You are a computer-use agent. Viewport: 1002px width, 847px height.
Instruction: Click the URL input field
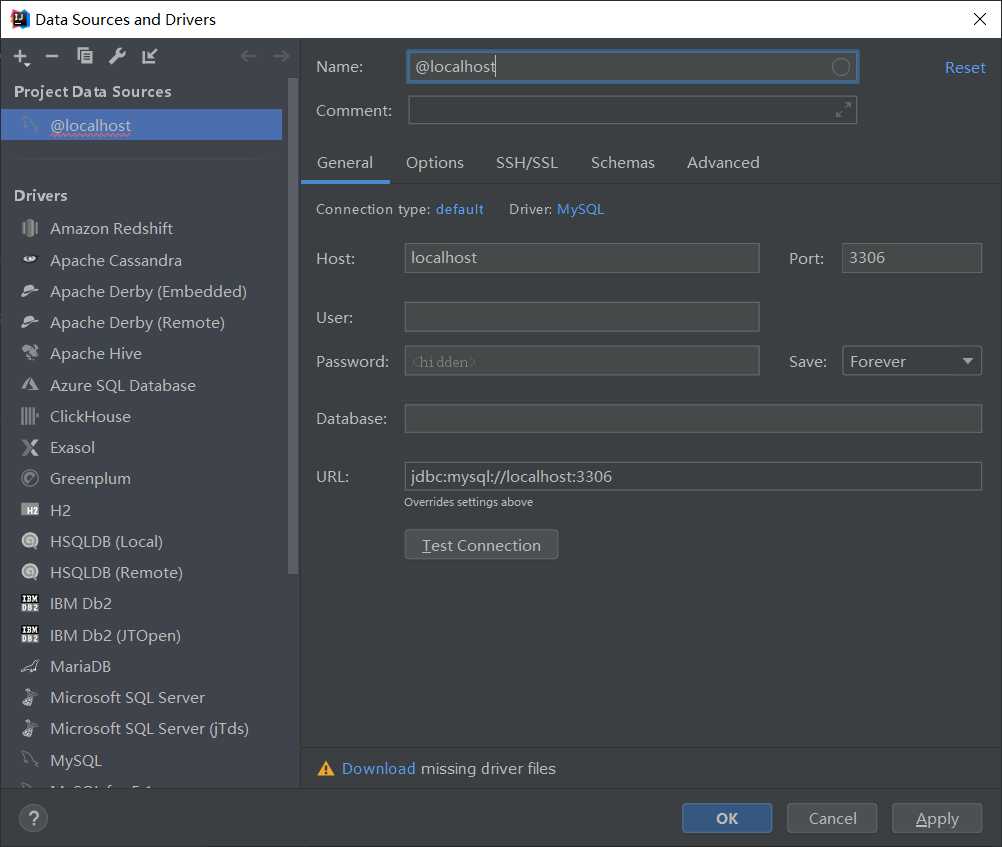693,476
